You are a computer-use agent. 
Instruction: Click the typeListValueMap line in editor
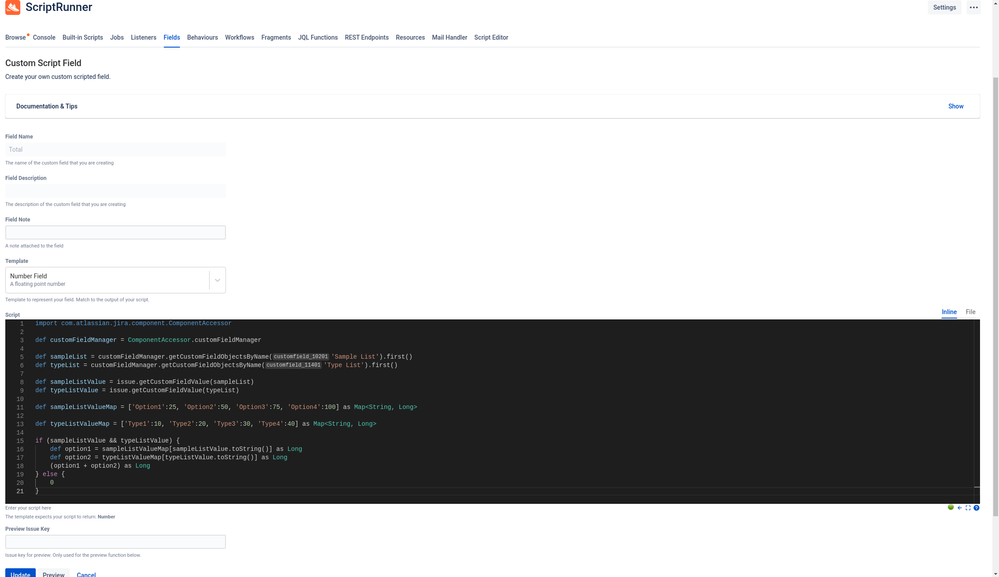206,424
